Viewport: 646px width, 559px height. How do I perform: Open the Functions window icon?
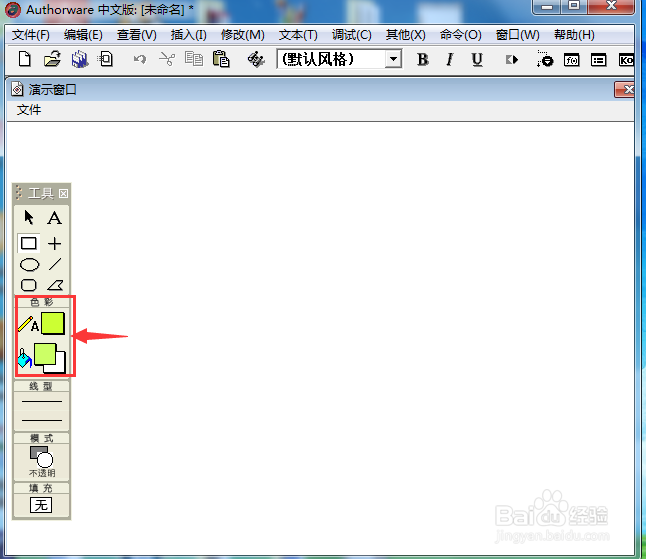pos(572,60)
